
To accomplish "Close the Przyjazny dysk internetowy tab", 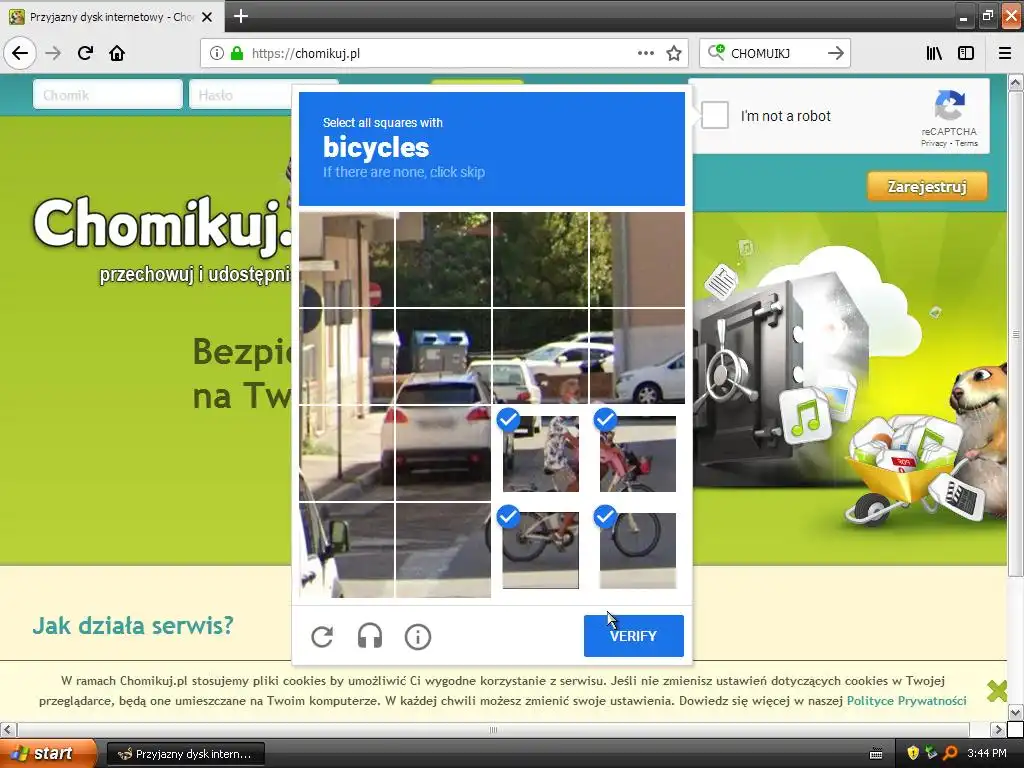I will [207, 17].
